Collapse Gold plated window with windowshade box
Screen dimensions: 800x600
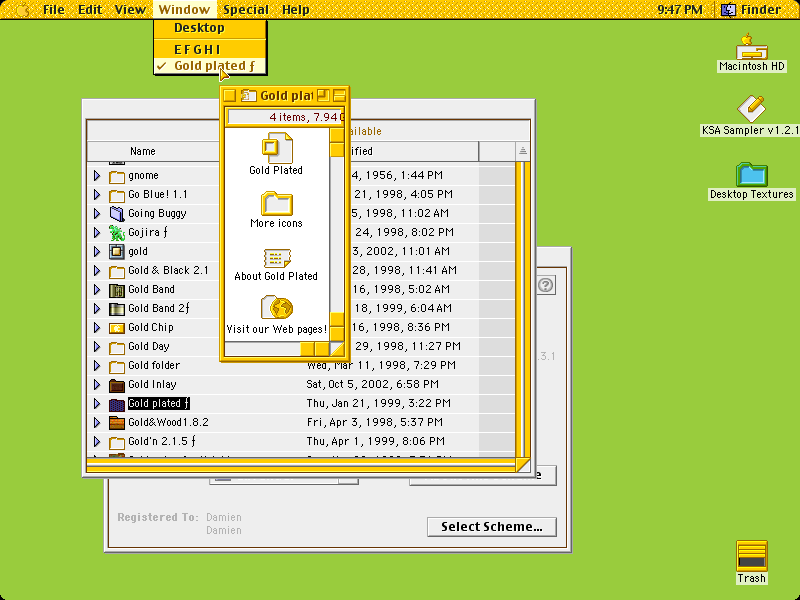coord(339,95)
